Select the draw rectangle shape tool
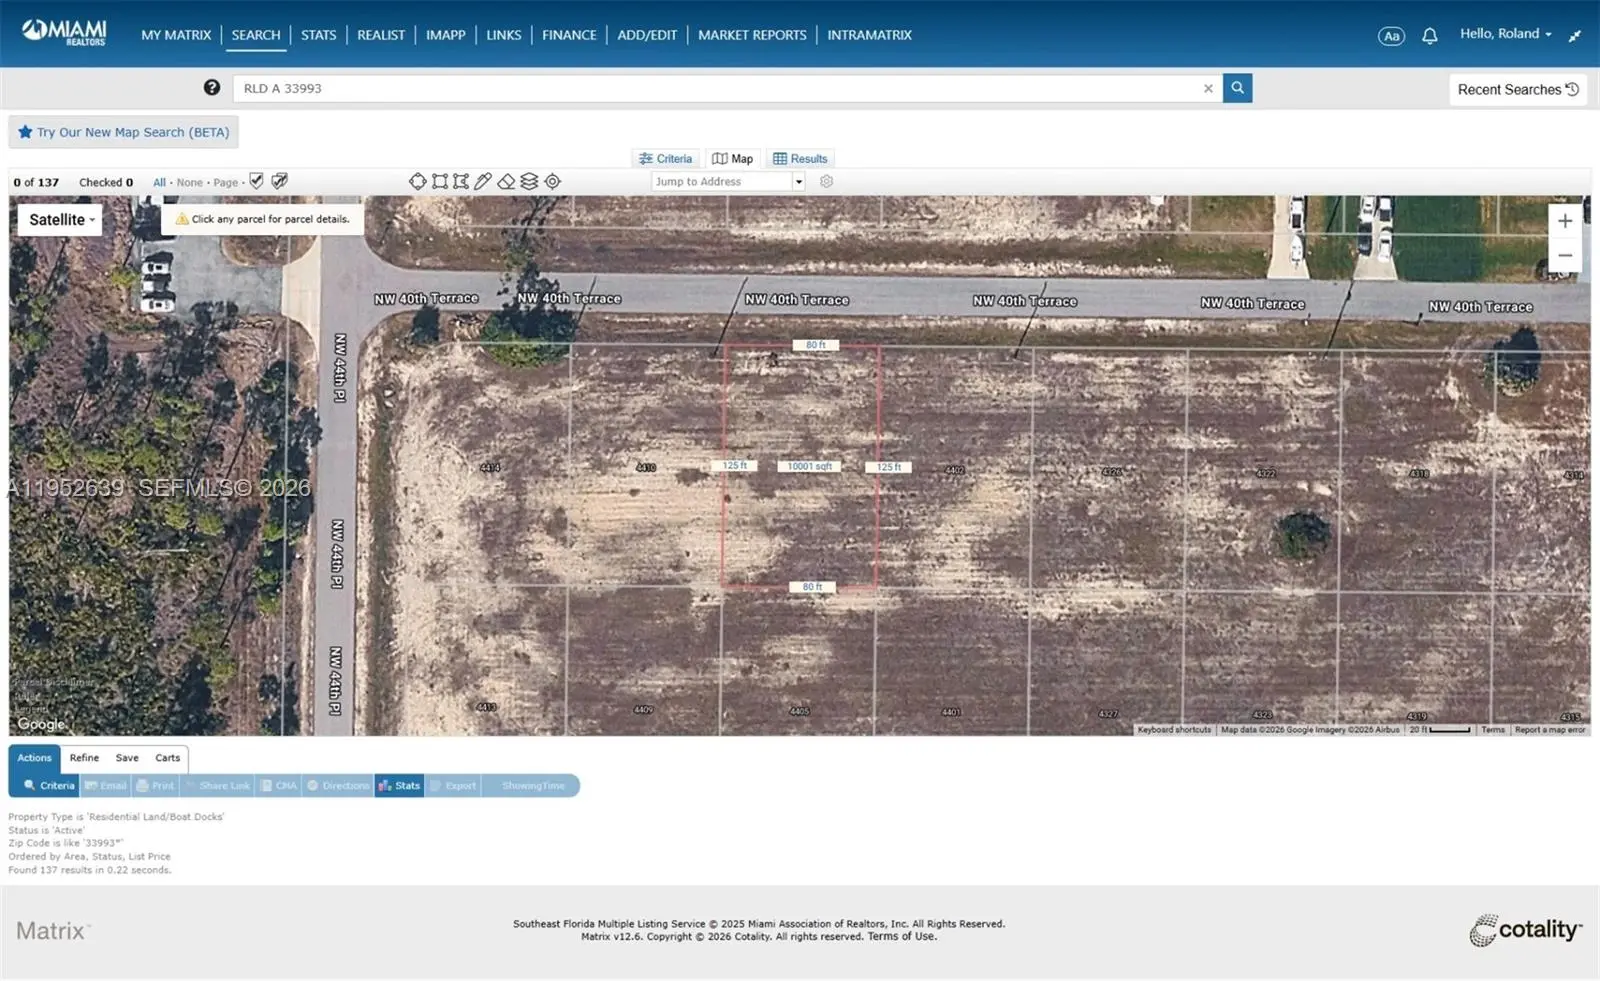The height and width of the screenshot is (981, 1600). click(440, 181)
